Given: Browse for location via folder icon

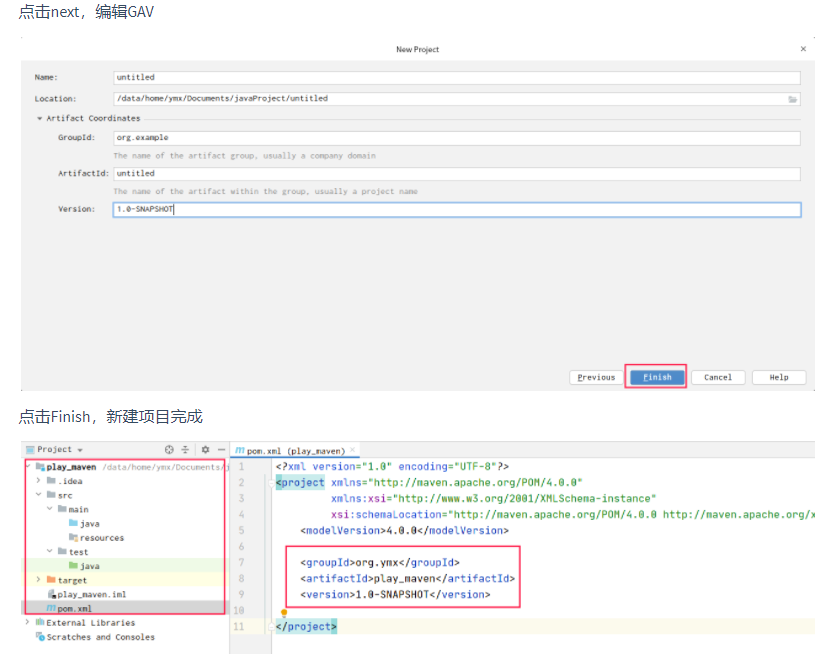Looking at the screenshot, I should [x=793, y=99].
